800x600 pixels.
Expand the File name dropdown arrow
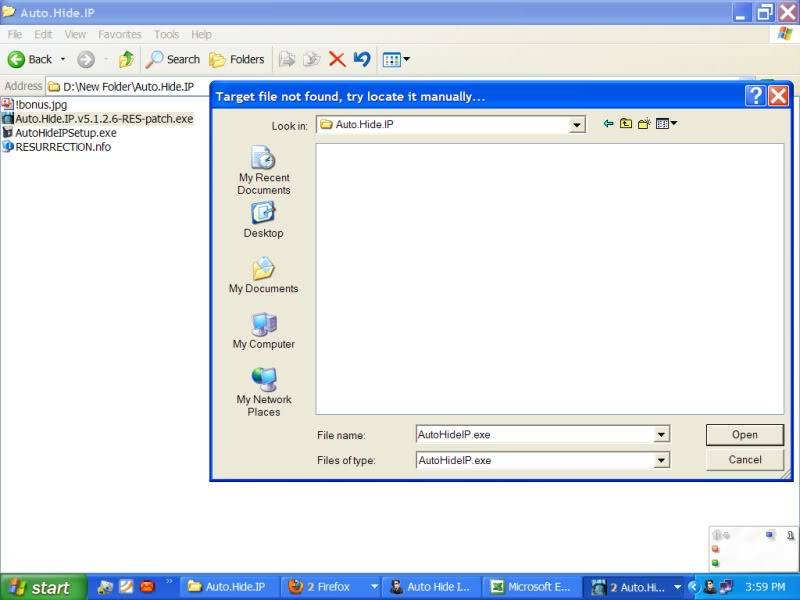coord(661,435)
